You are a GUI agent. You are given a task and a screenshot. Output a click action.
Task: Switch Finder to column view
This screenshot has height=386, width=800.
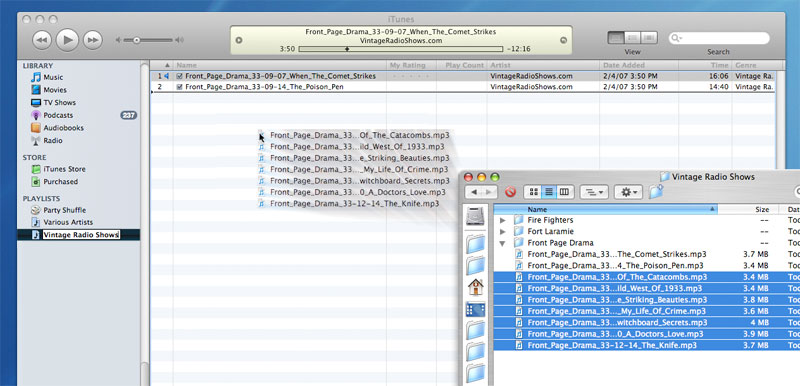[564, 192]
